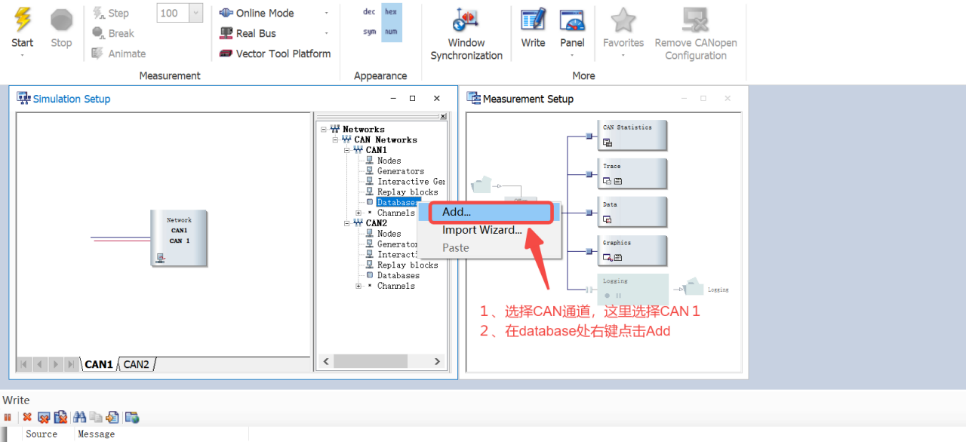This screenshot has width=966, height=442.
Task: Select Replay blocks under CAN1
Action: (408, 192)
